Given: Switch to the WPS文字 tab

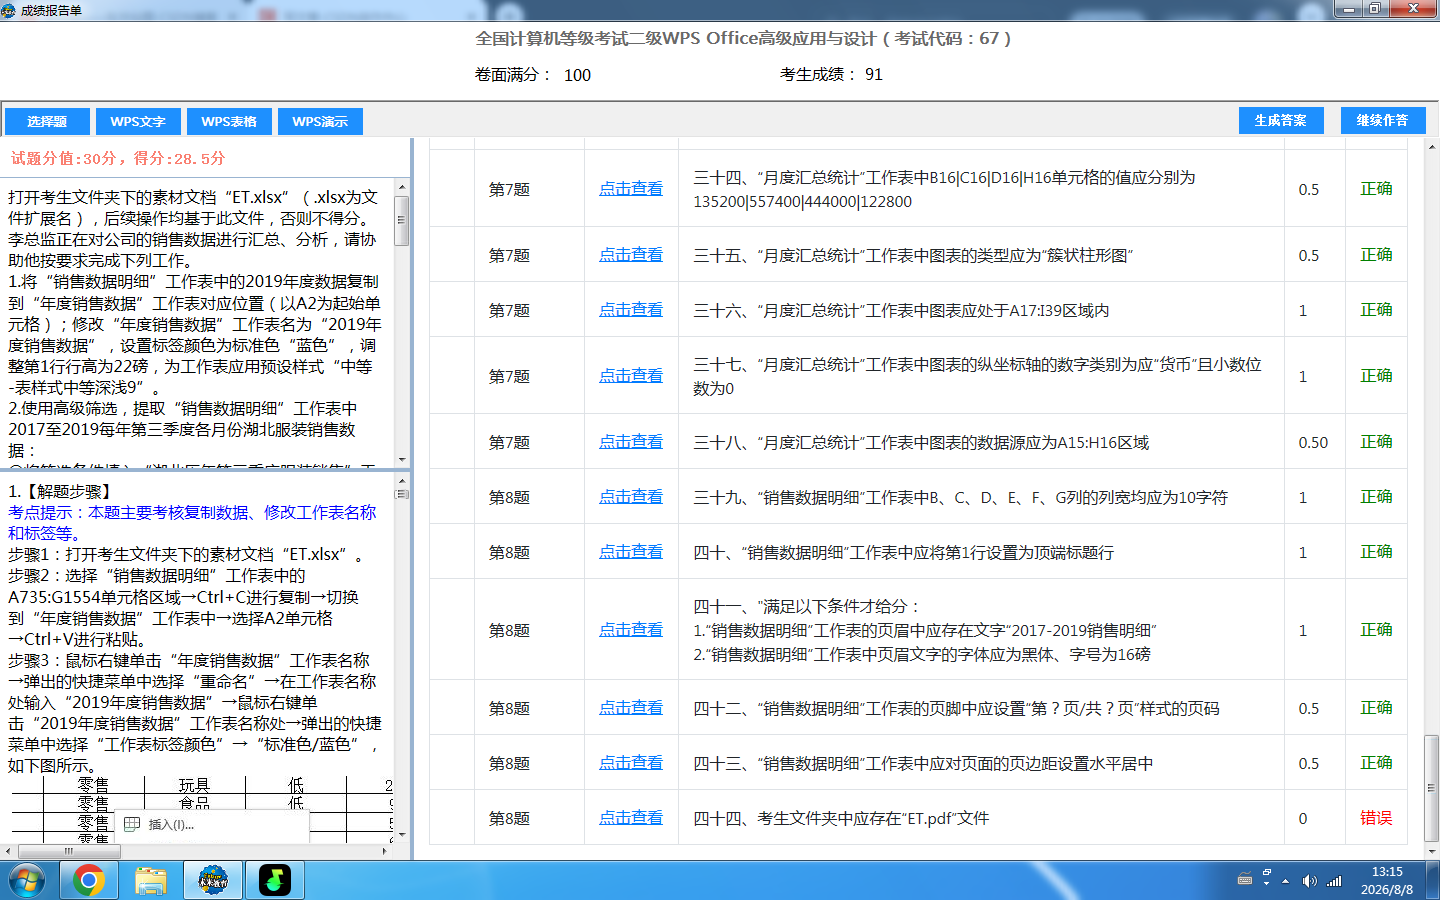Looking at the screenshot, I should click(138, 121).
